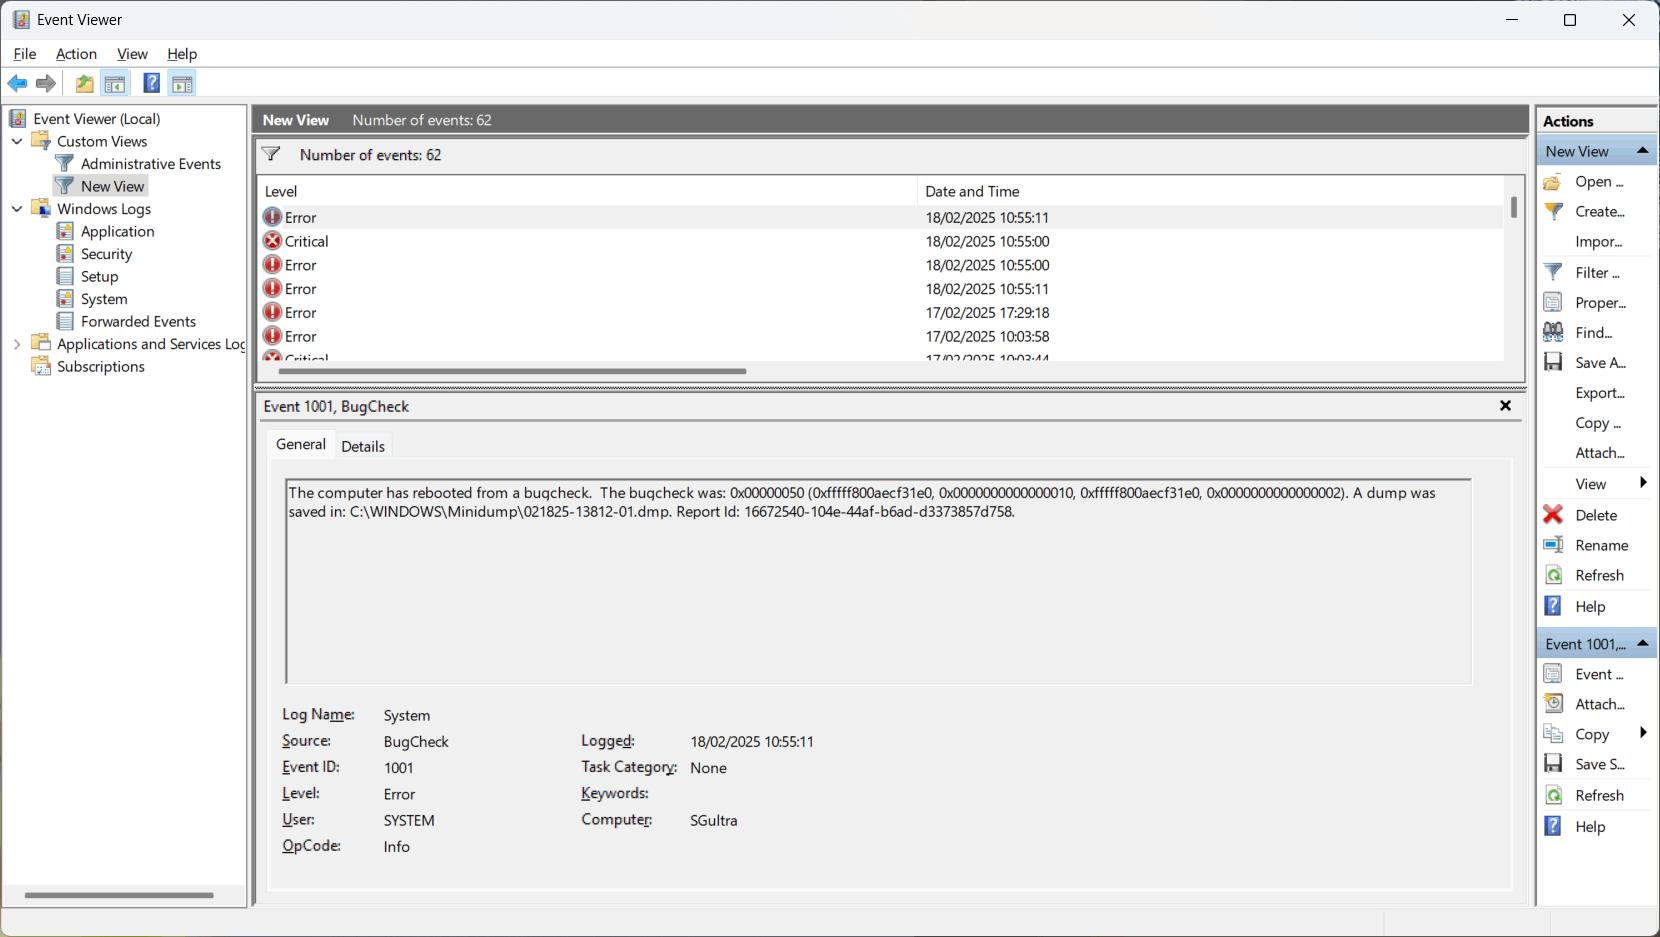1660x937 pixels.
Task: Open the View submenu arrow in Actions
Action: (1643, 483)
